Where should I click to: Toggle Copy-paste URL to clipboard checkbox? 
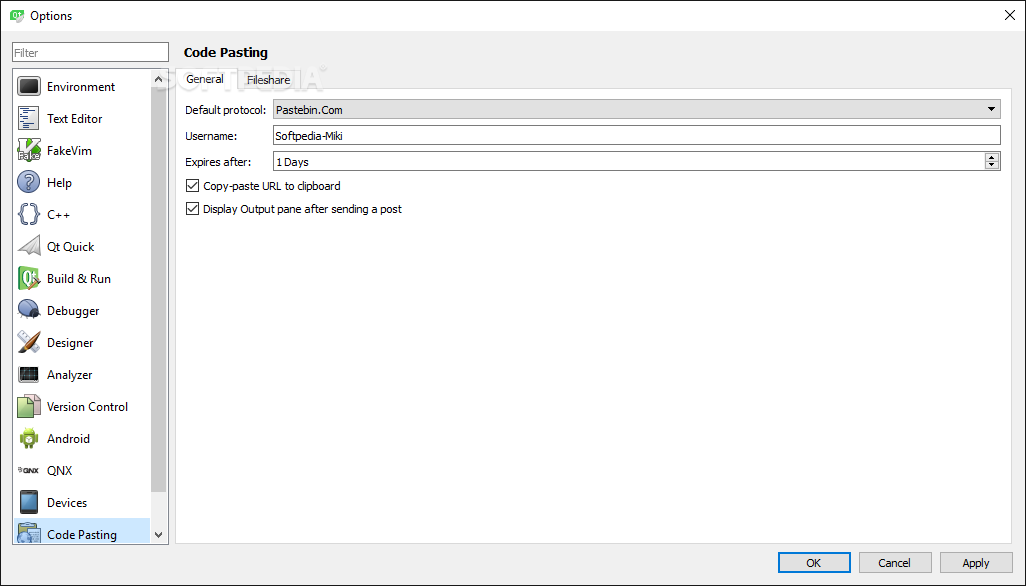(x=192, y=186)
